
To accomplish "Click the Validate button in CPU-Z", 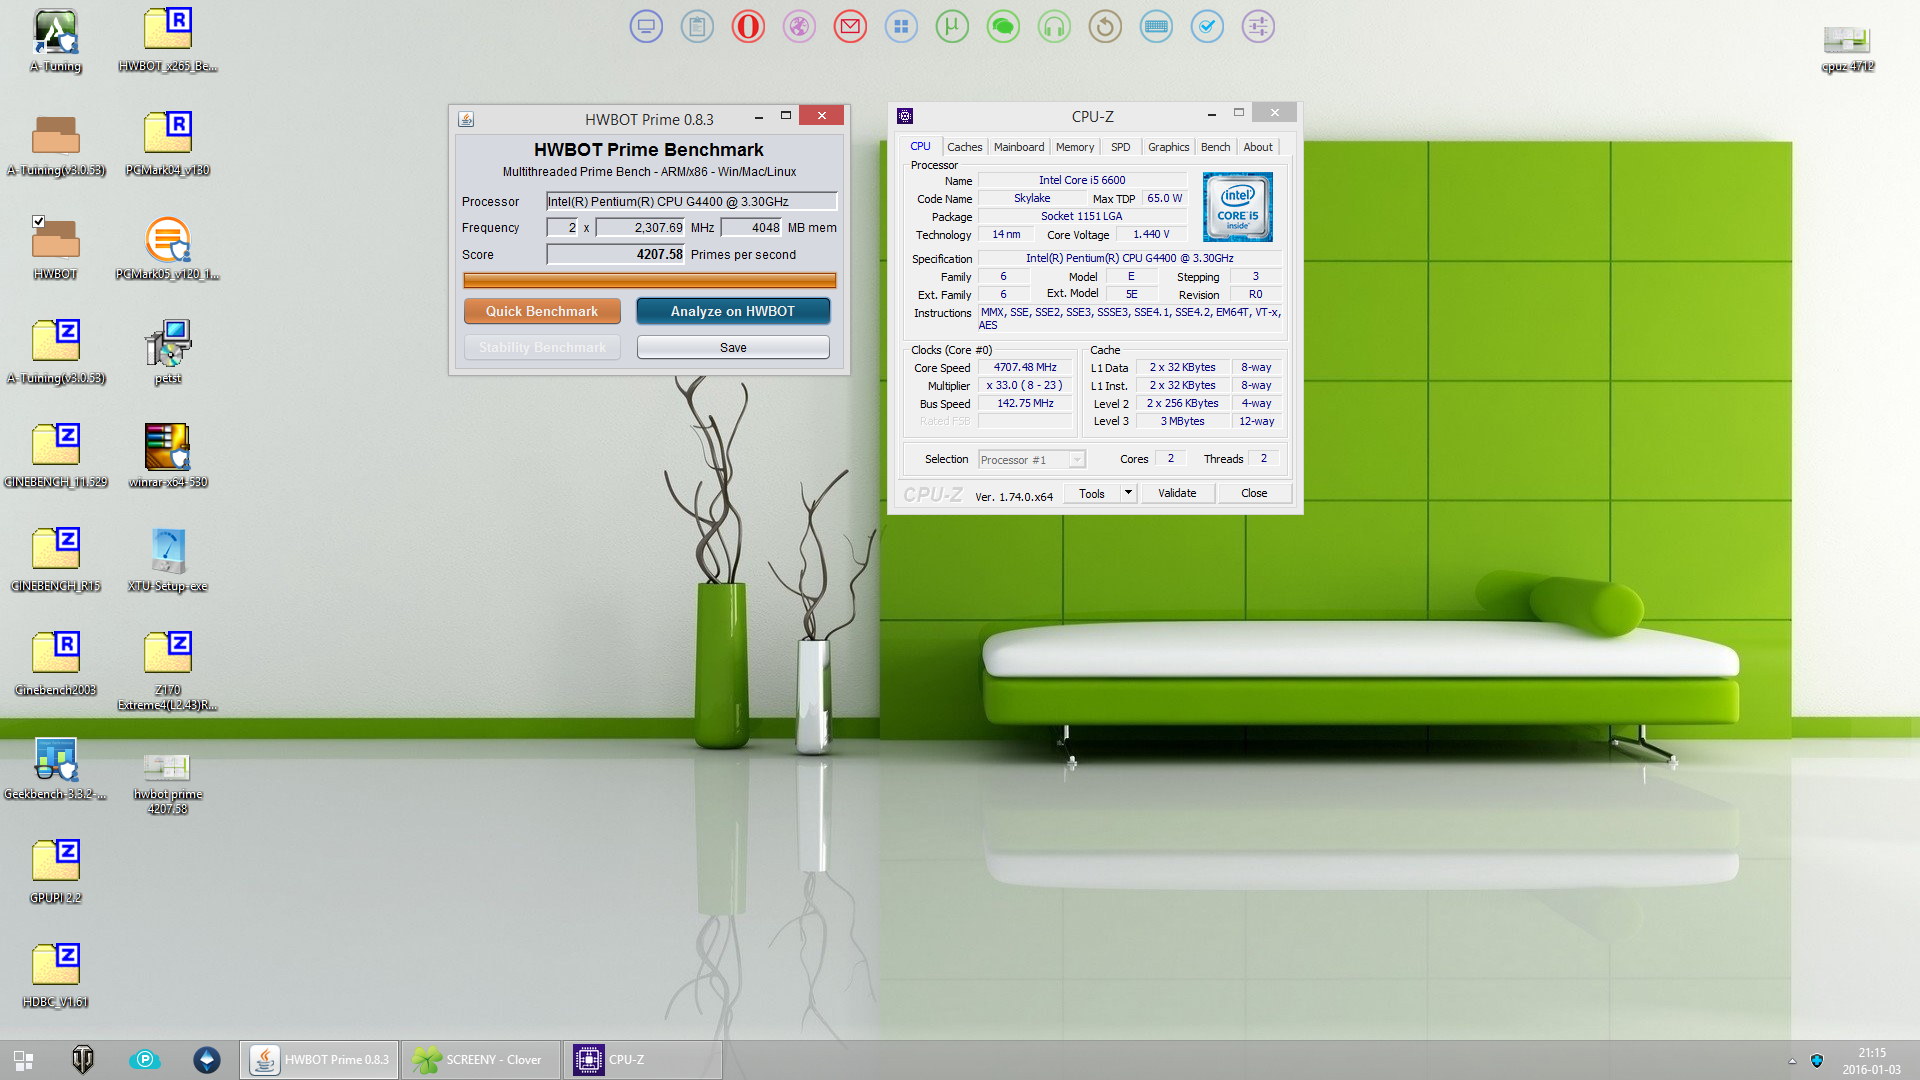I will [1177, 493].
